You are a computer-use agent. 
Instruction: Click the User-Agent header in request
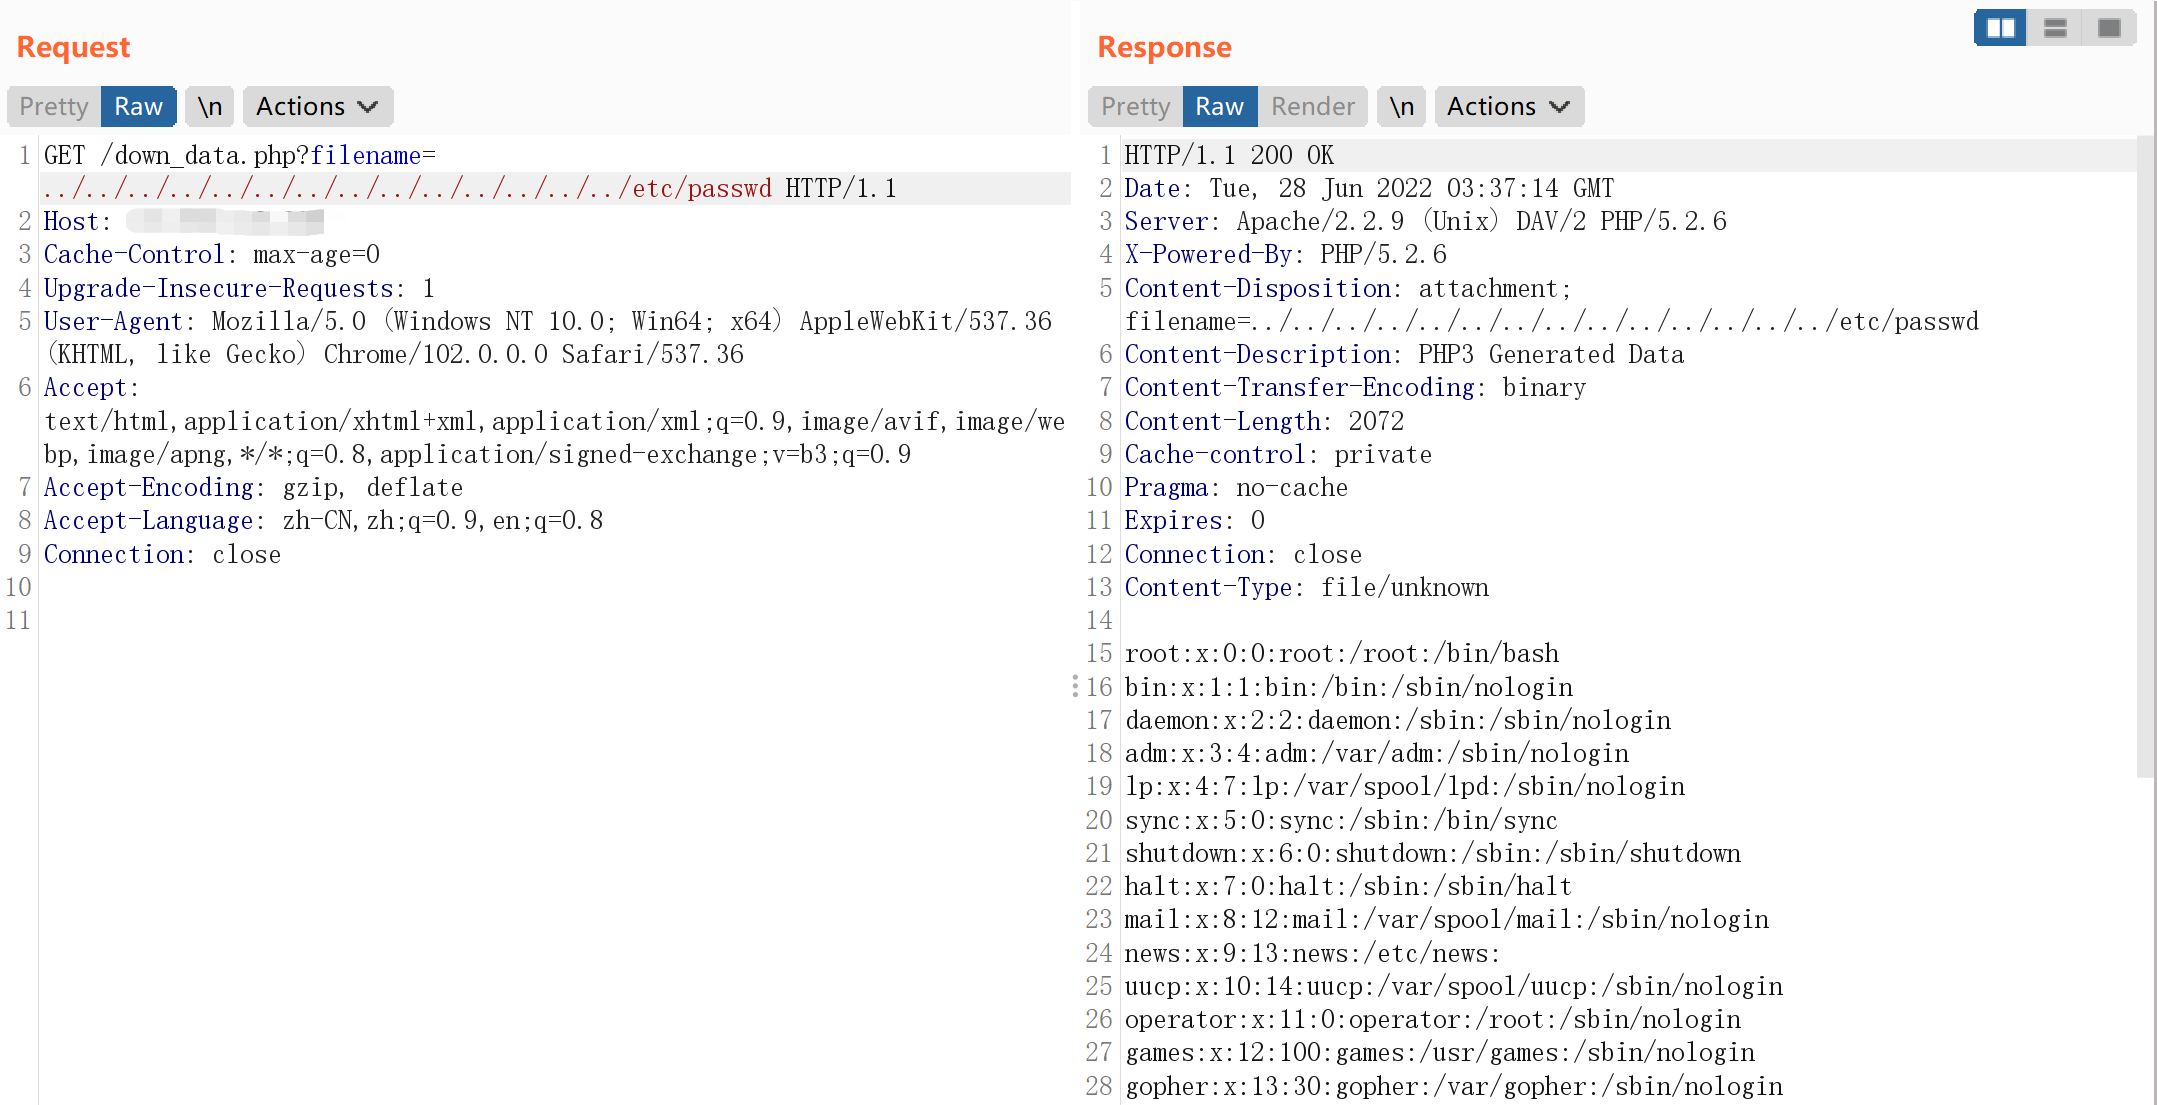coord(112,322)
